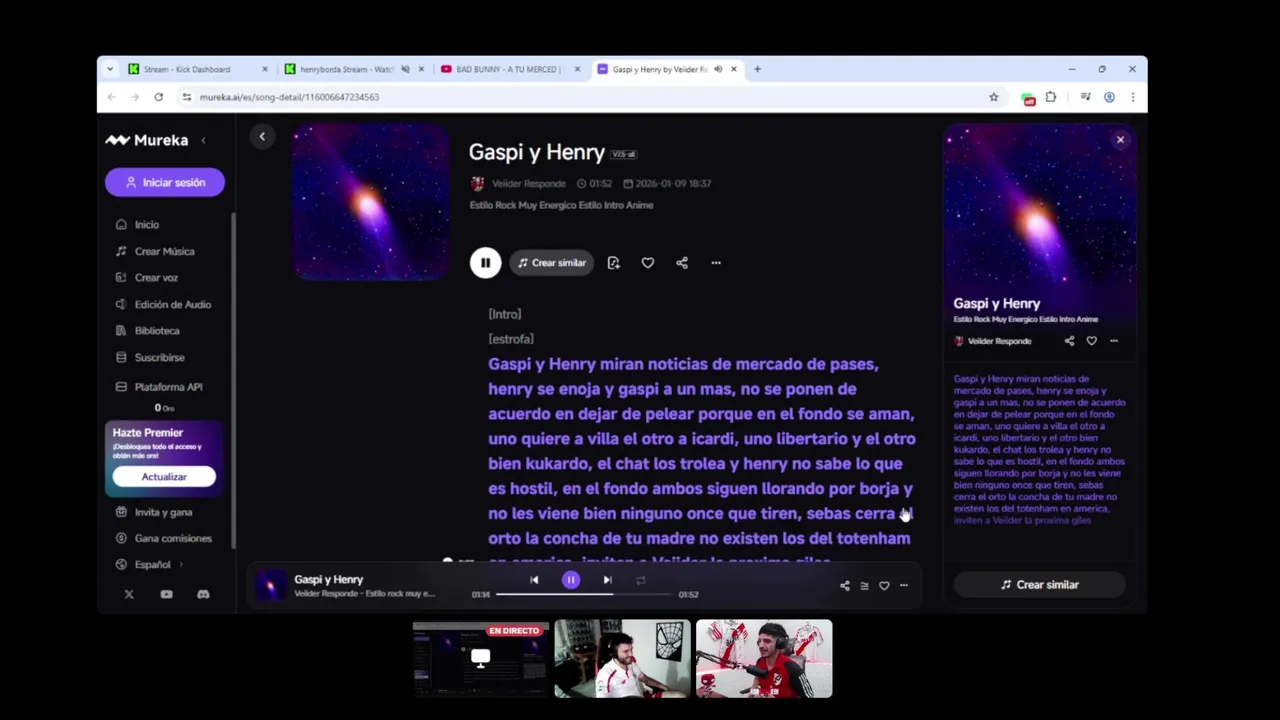Open Veiider Responde profile in right panel
Viewport: 1280px width, 720px height.
[993, 341]
